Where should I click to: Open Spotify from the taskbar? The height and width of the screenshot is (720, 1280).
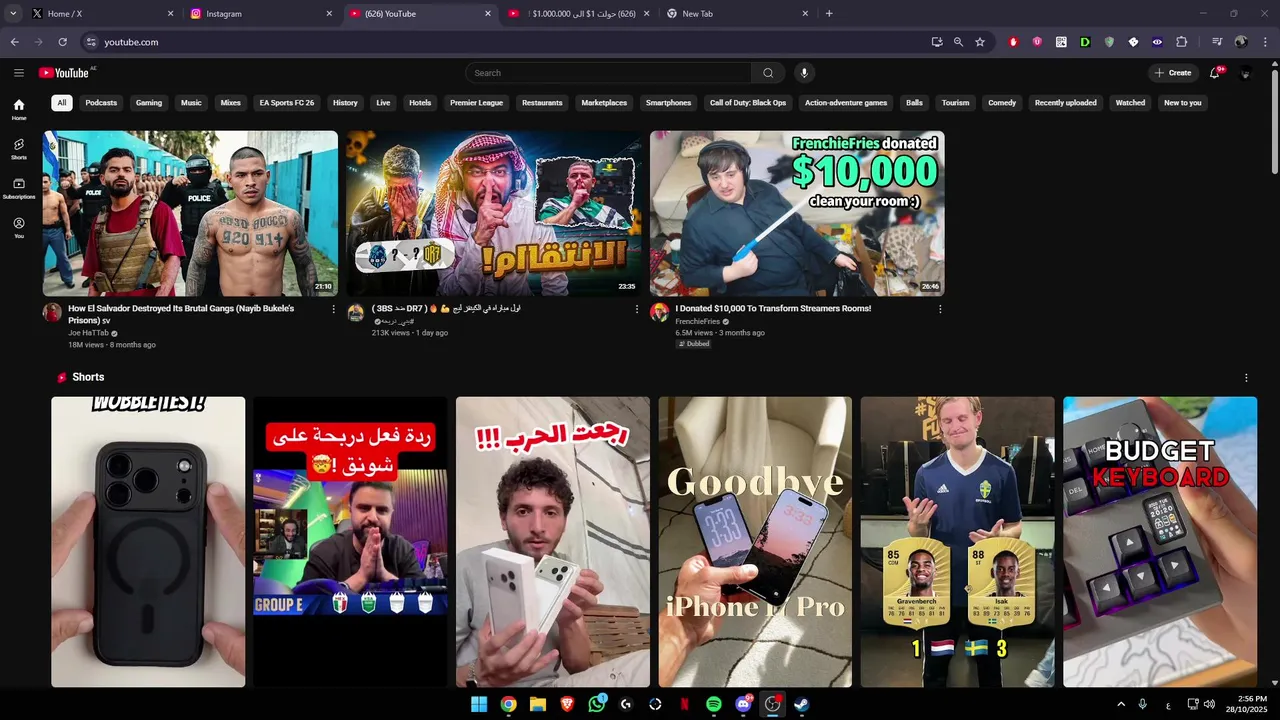(x=713, y=704)
